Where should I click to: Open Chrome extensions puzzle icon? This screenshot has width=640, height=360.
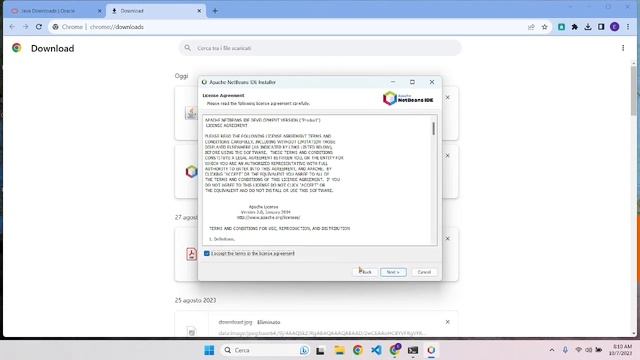(575, 27)
